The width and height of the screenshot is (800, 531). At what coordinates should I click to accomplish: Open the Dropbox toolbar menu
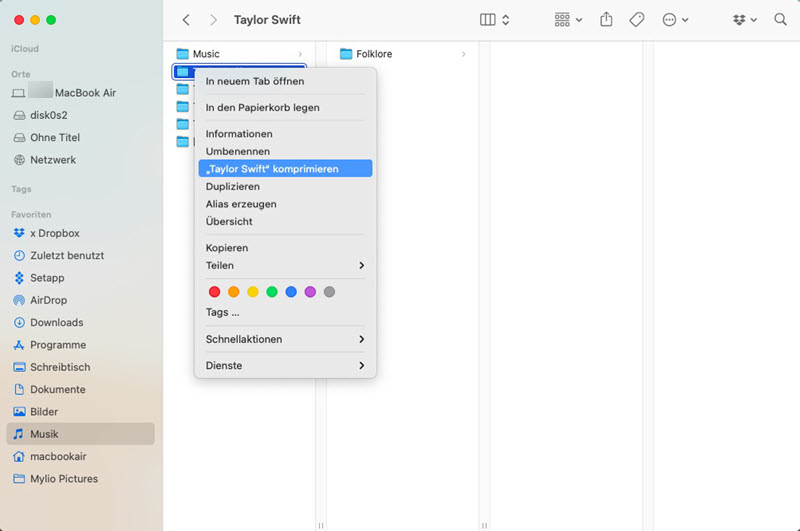pyautogui.click(x=744, y=20)
